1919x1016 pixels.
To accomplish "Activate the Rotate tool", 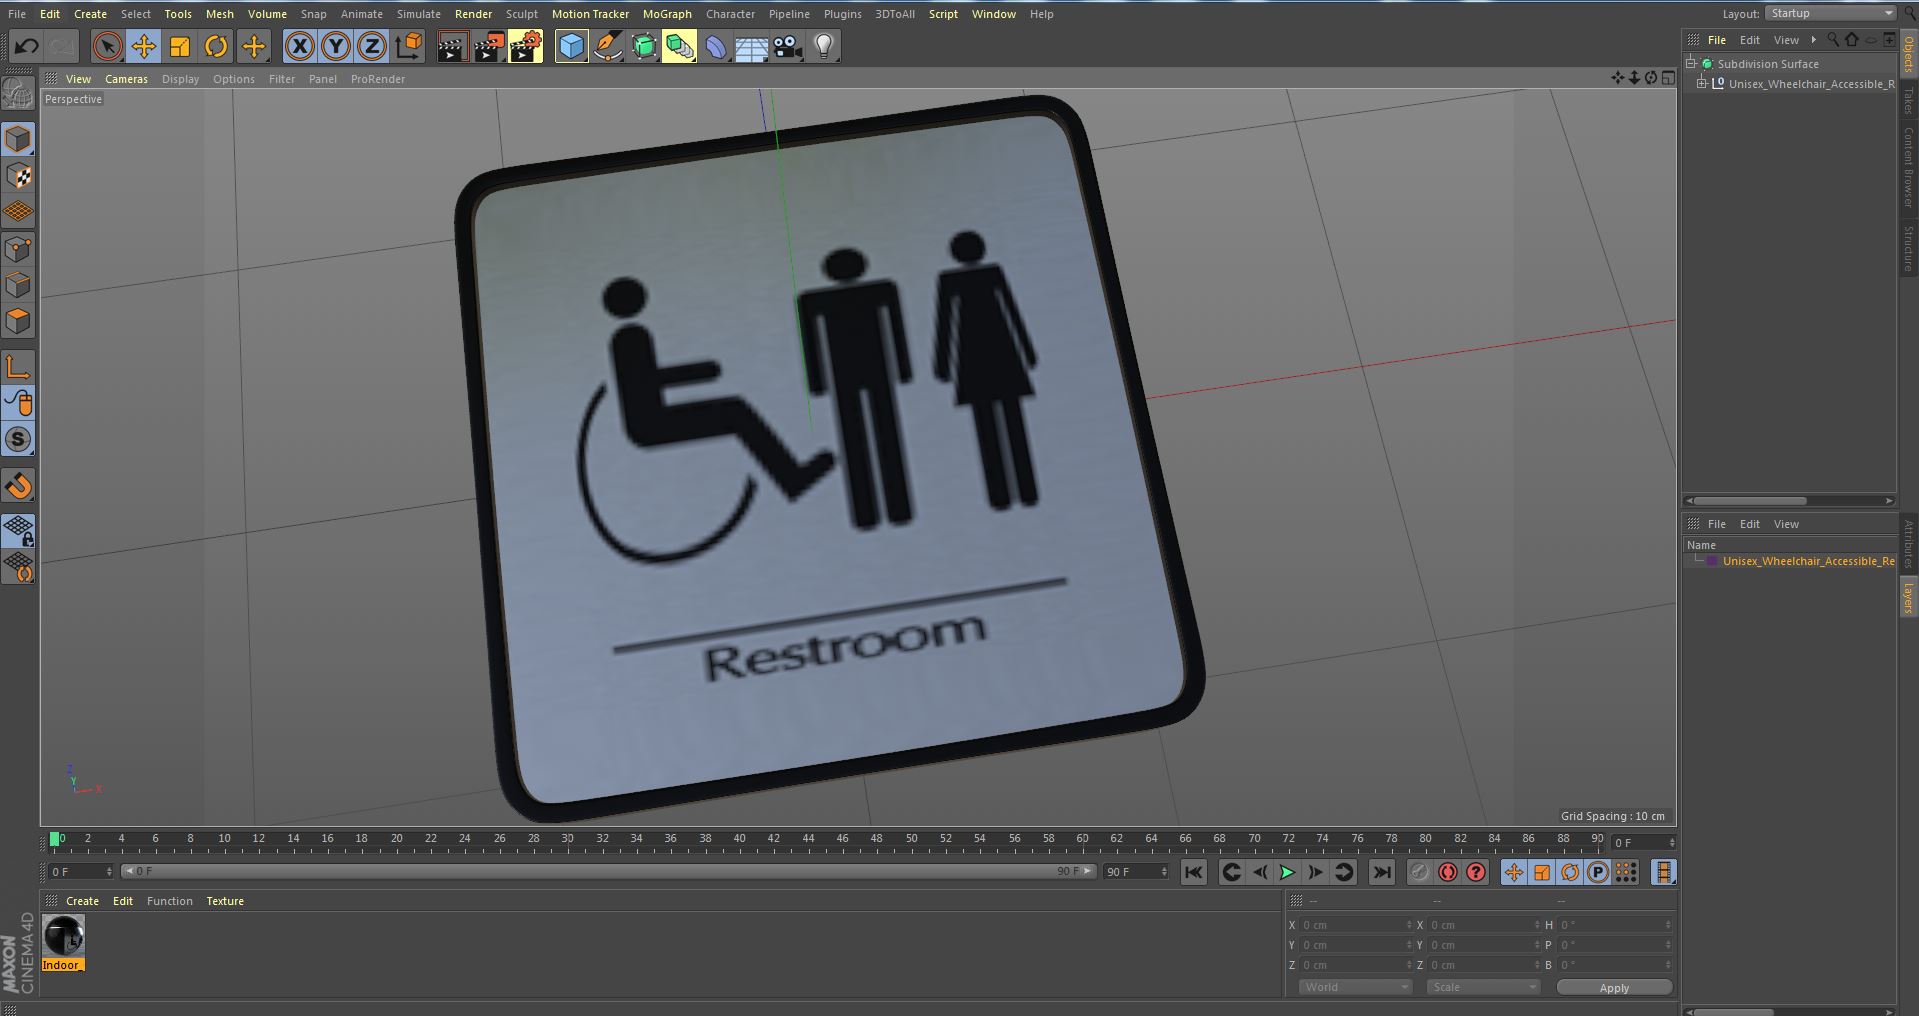I will (x=216, y=46).
